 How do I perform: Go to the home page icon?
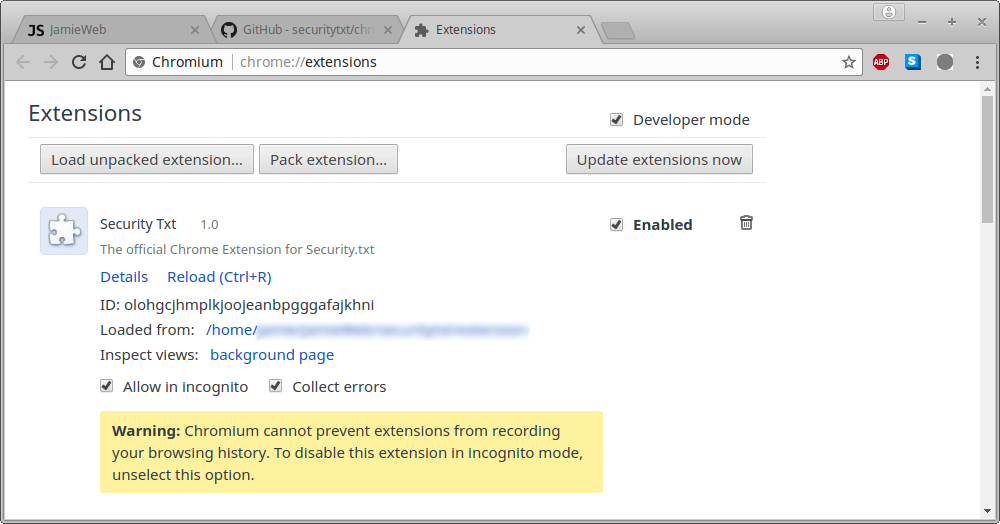(x=107, y=62)
